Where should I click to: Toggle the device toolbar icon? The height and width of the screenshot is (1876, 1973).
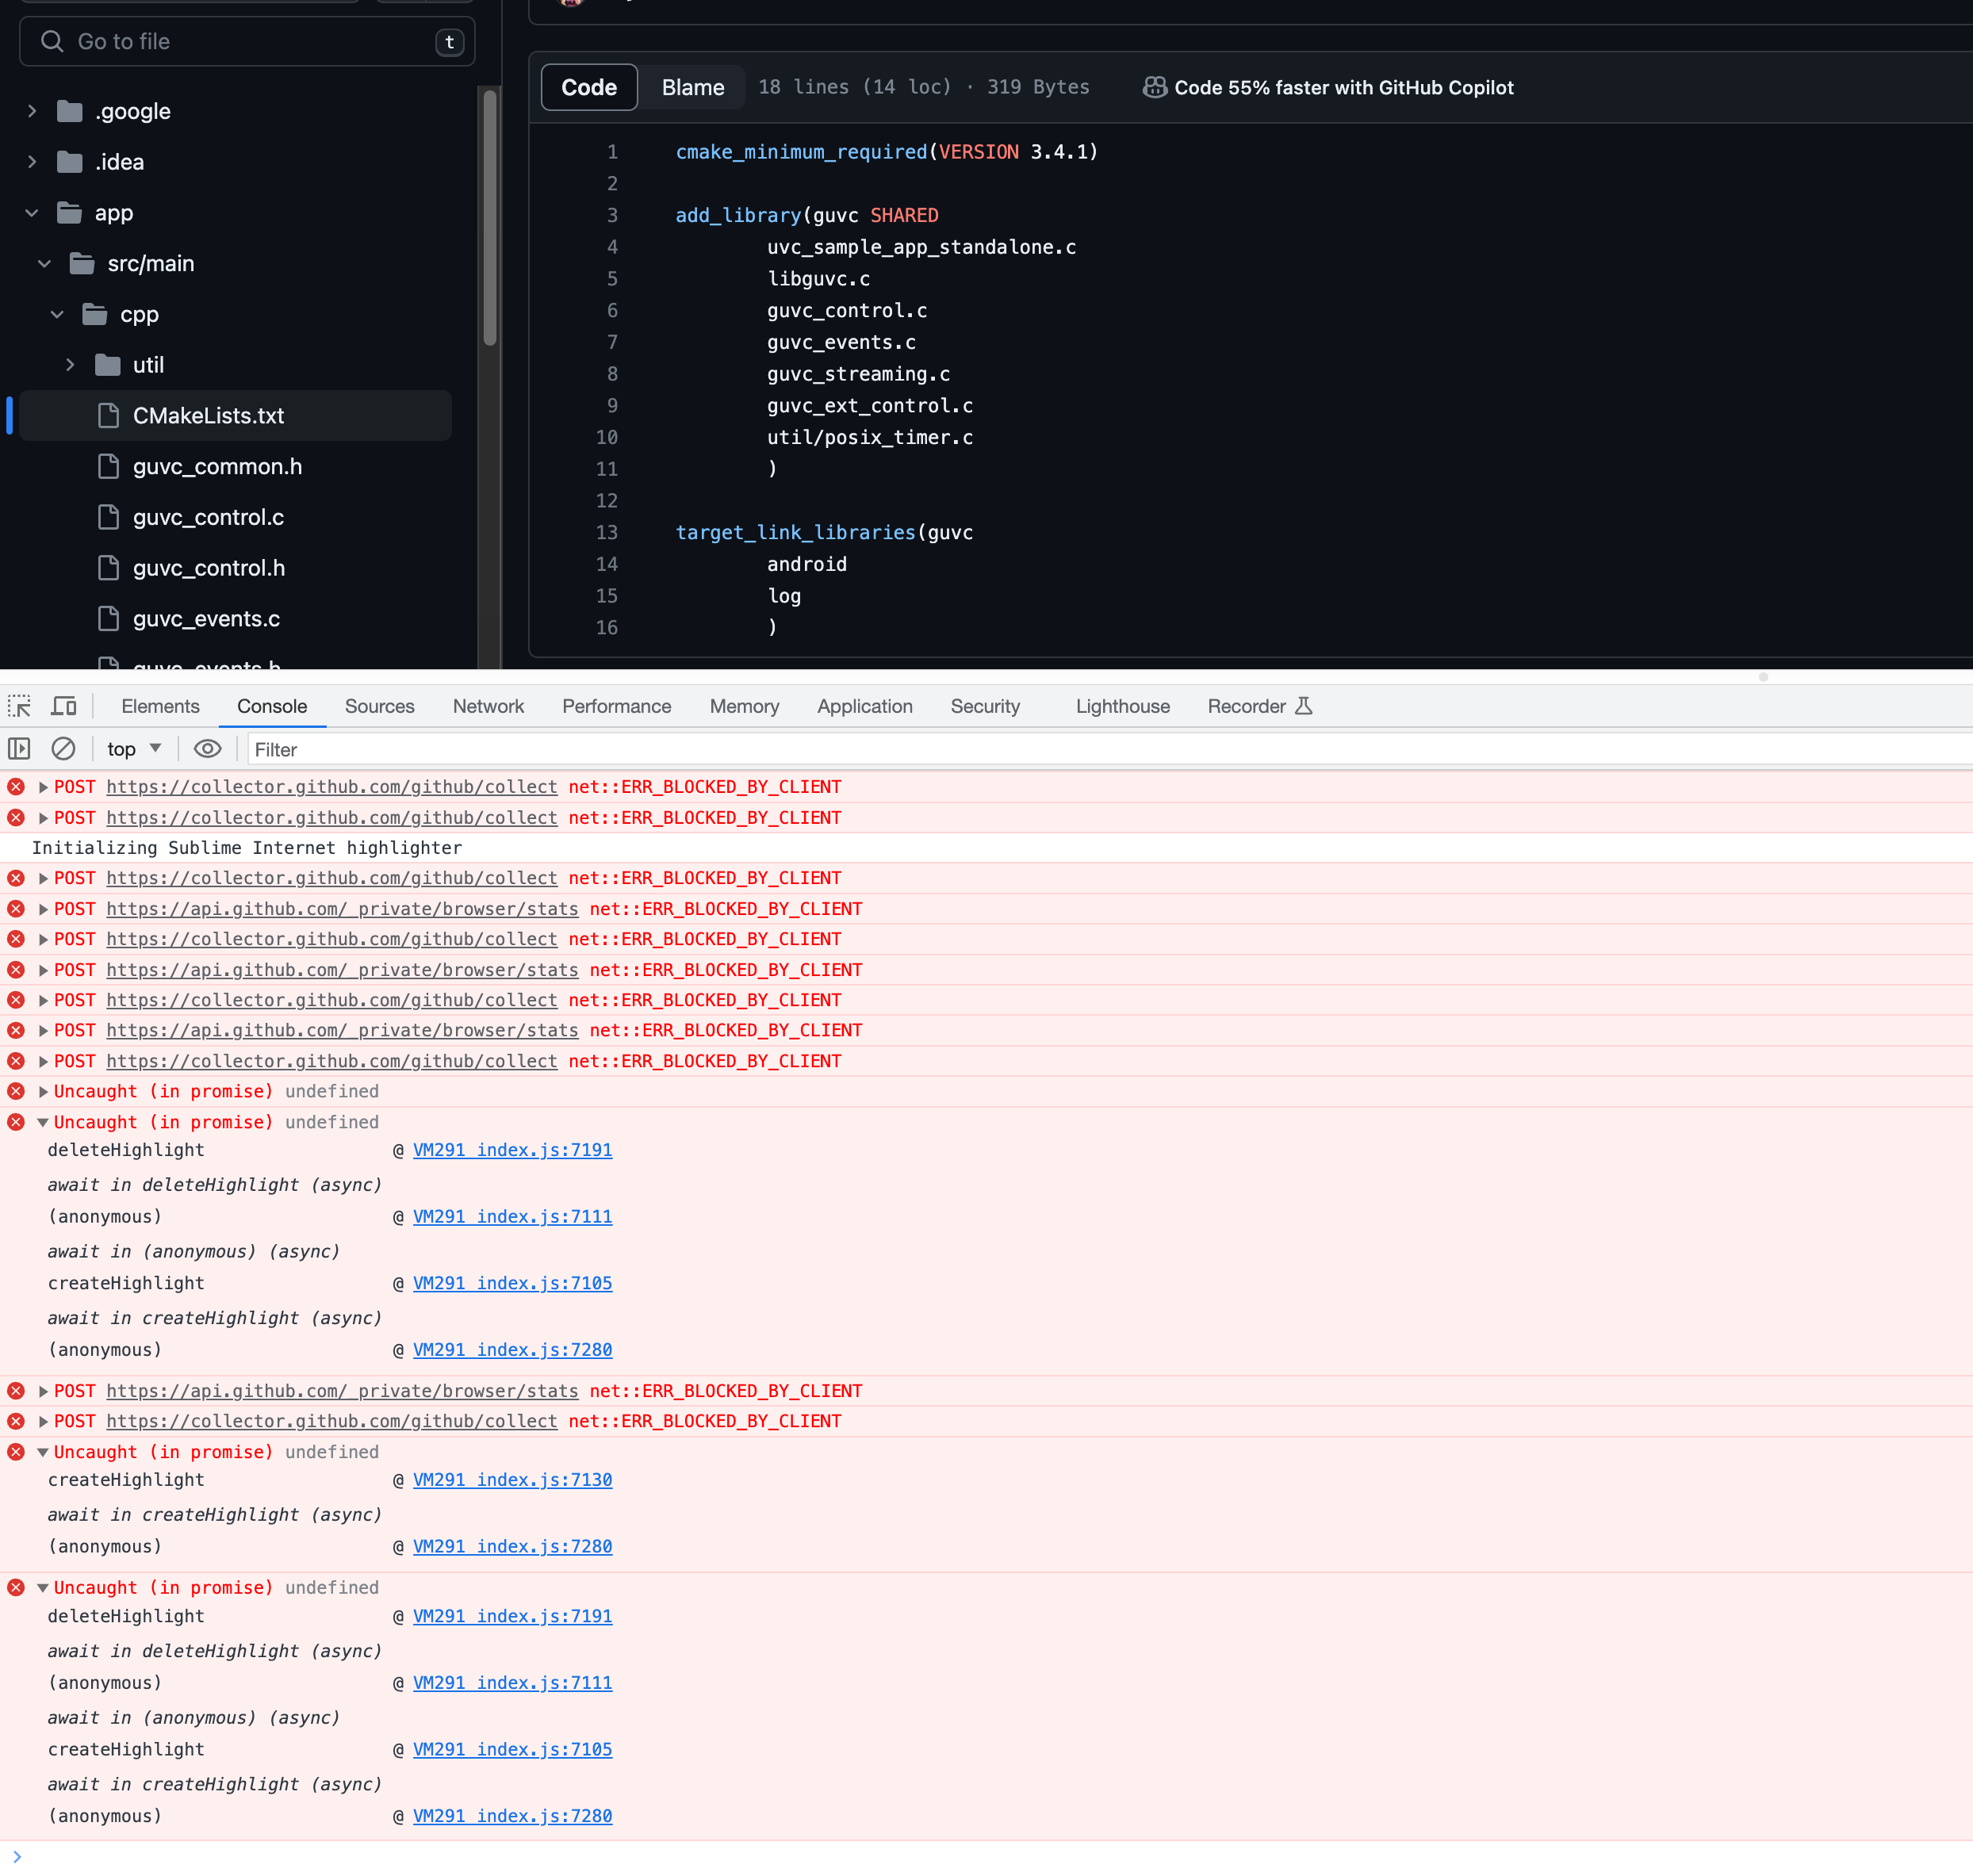pos(64,706)
